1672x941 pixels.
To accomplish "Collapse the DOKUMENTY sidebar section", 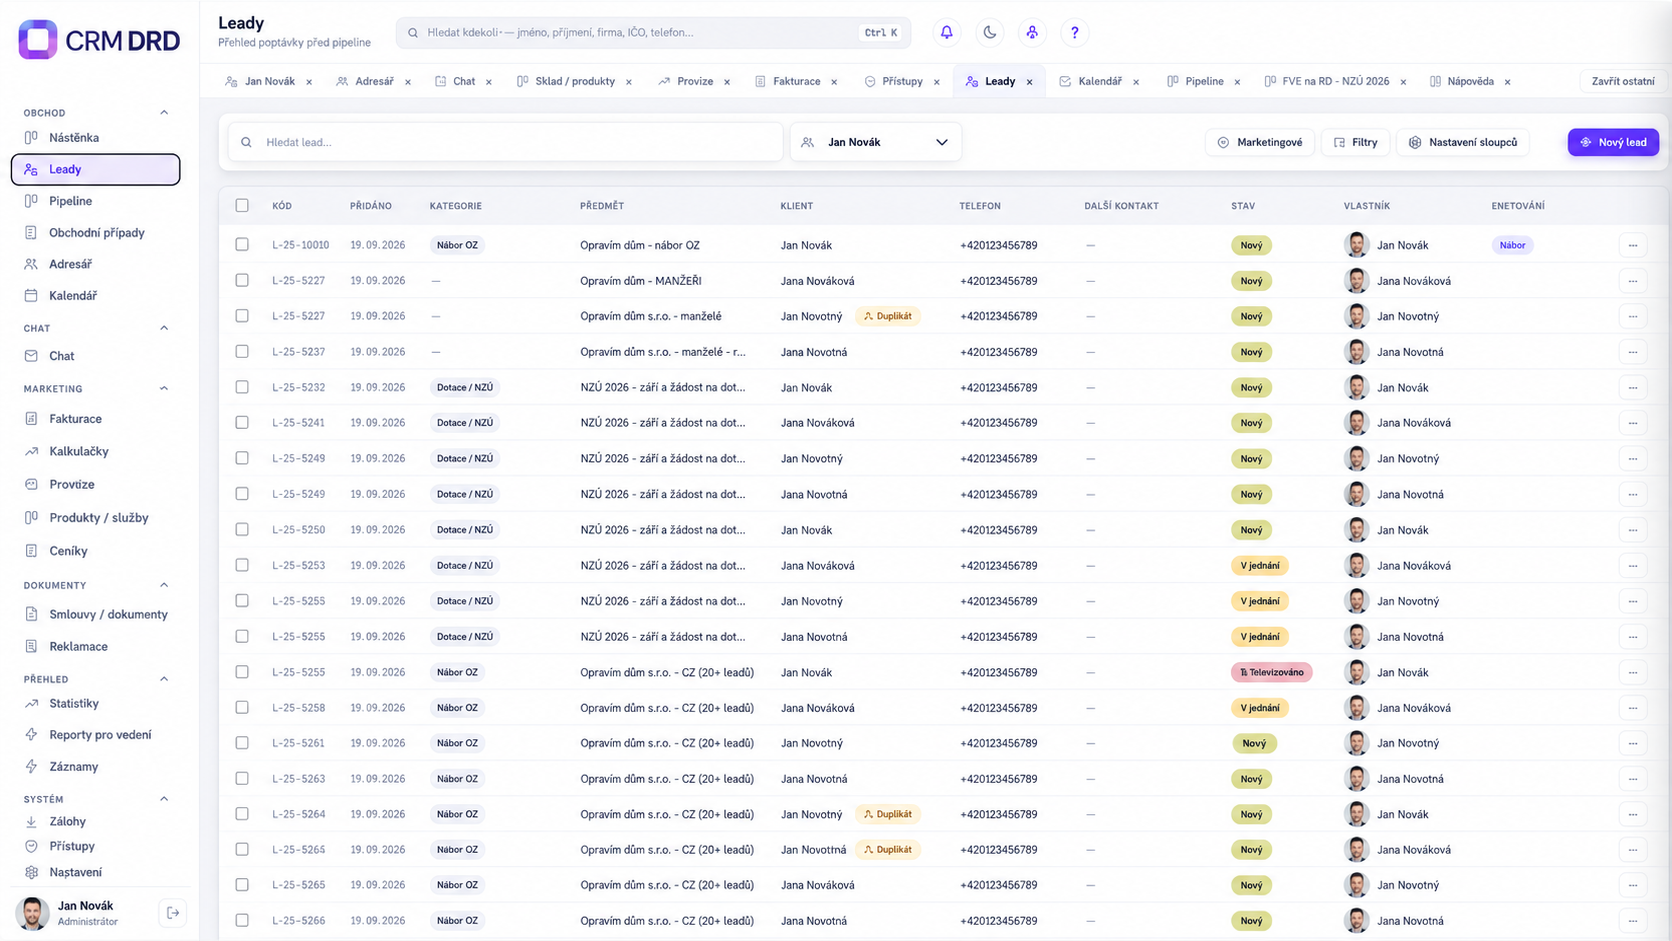I will coord(164,585).
